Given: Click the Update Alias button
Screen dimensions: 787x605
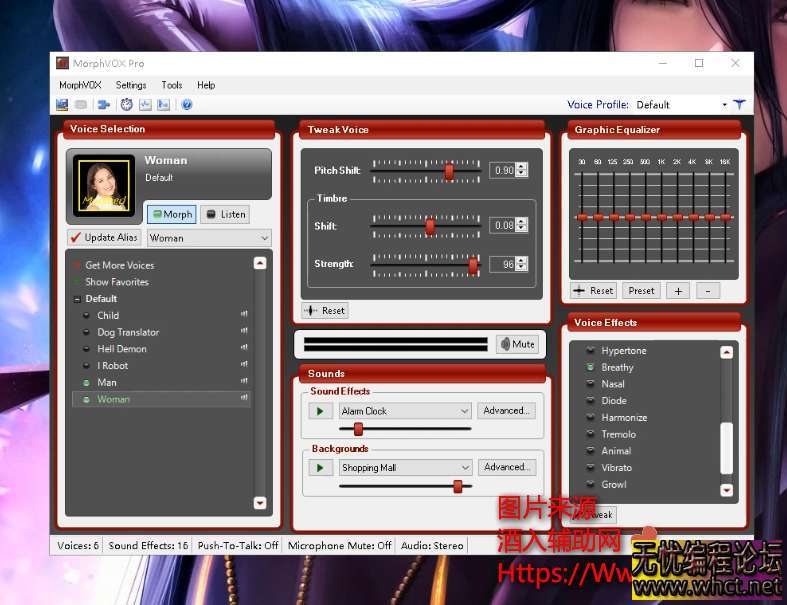Looking at the screenshot, I should [104, 238].
